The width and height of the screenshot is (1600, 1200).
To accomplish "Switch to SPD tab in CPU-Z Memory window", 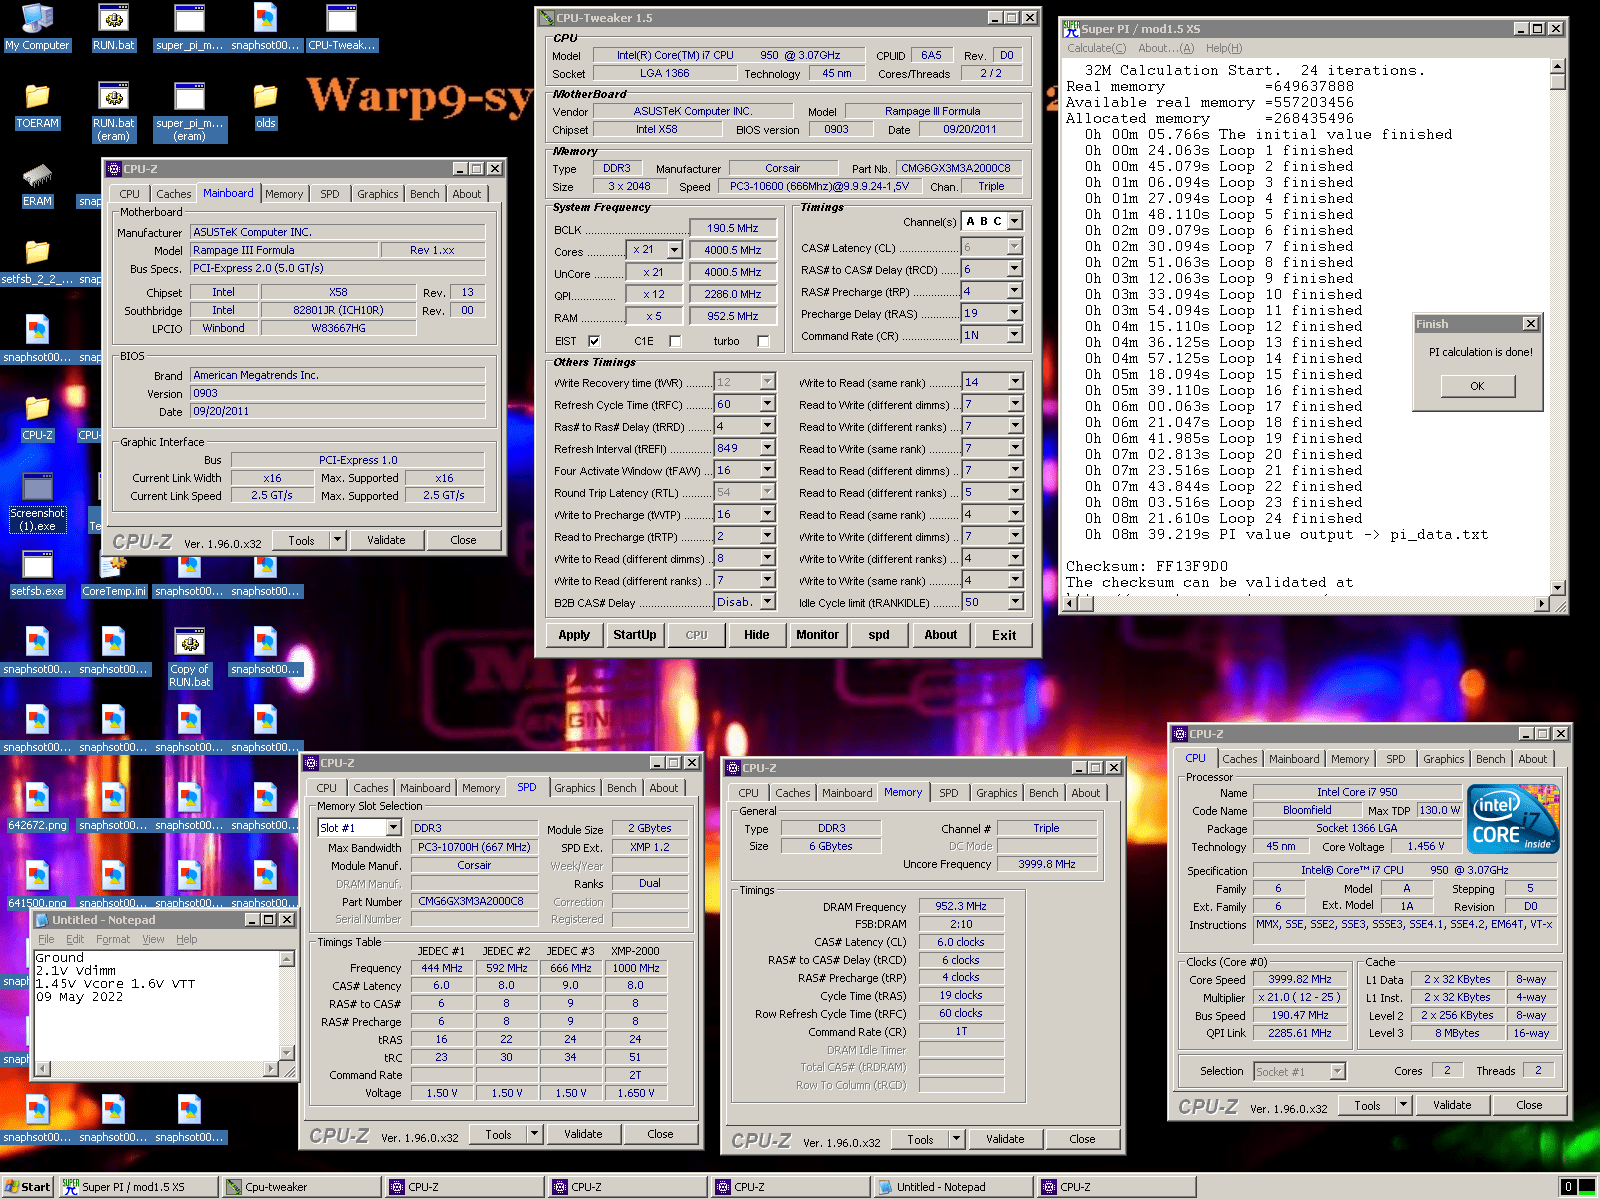I will (949, 793).
